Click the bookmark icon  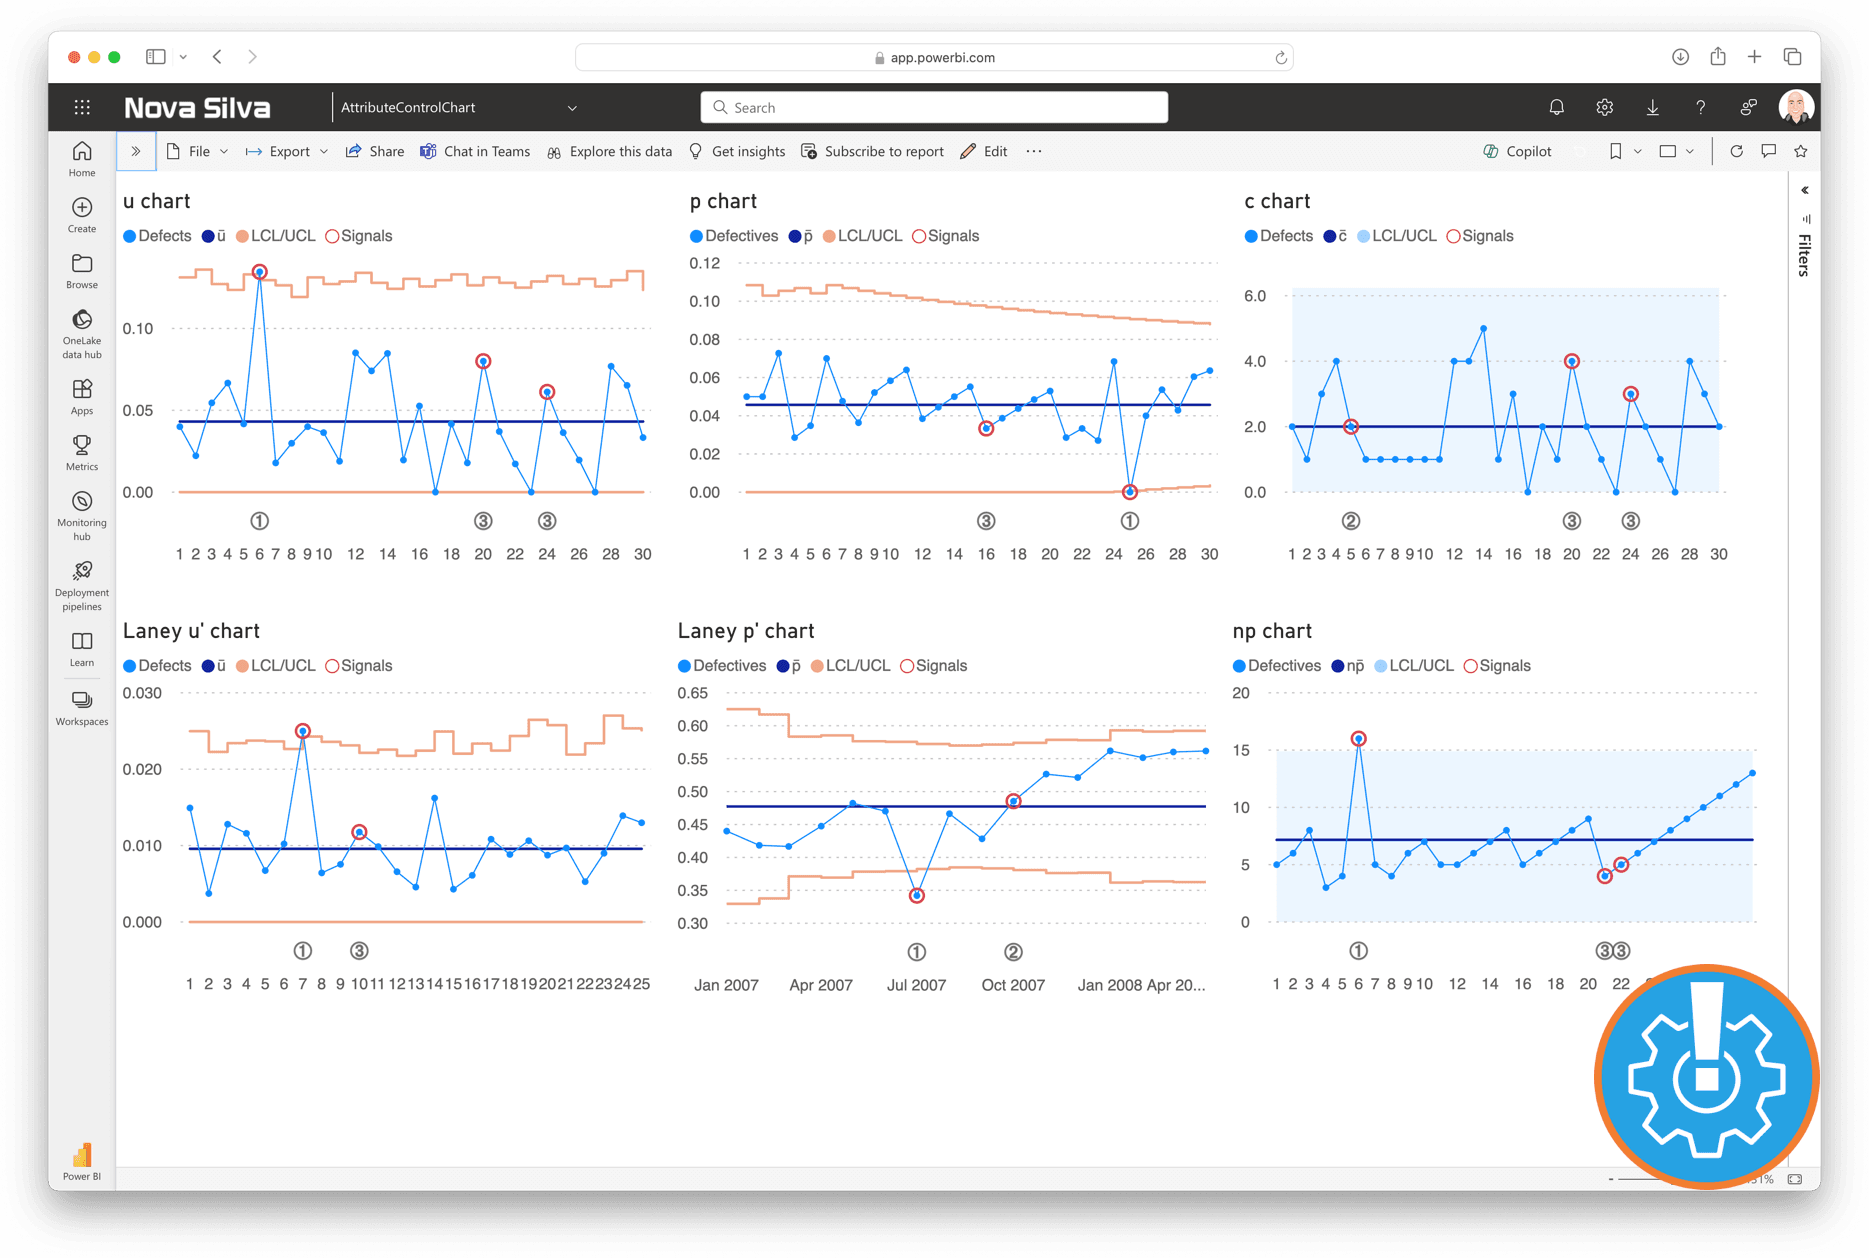pos(1615,151)
